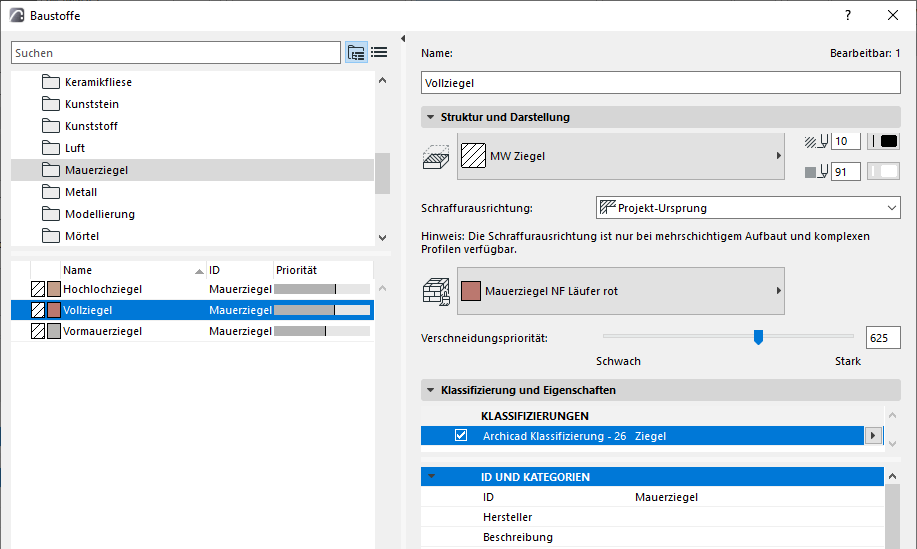Open the Kunststein folder
Viewport: 917px width, 549px height.
click(92, 104)
